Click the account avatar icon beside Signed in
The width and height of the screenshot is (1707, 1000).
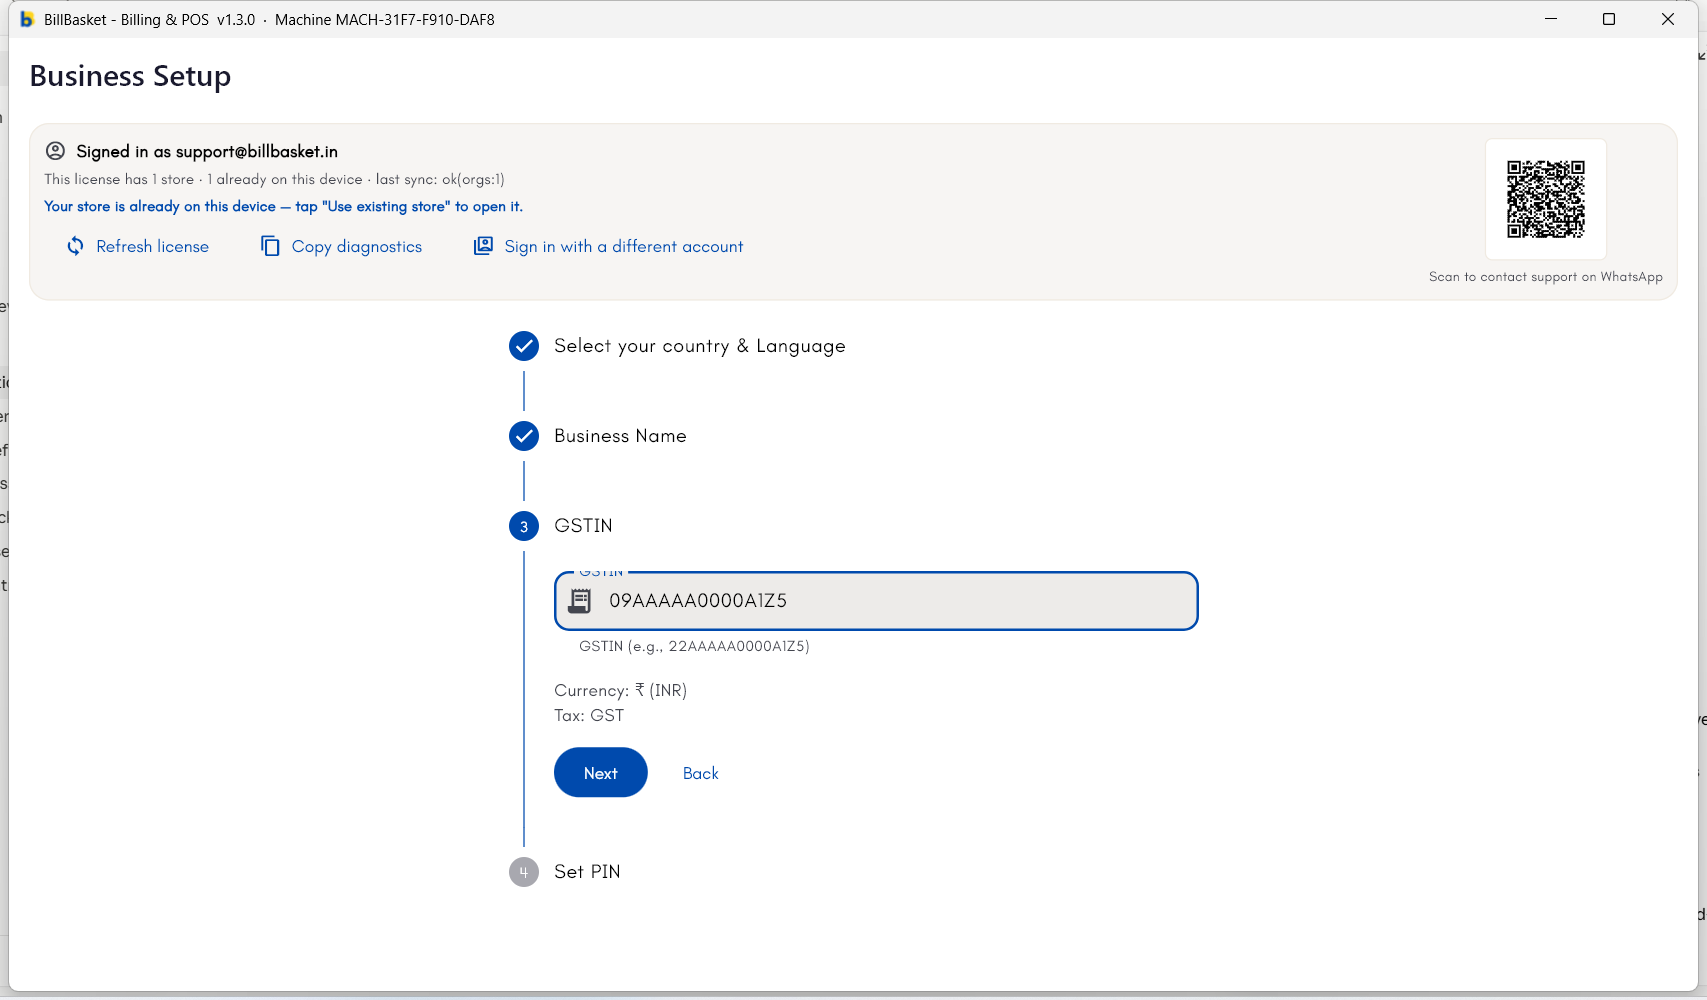pos(56,151)
